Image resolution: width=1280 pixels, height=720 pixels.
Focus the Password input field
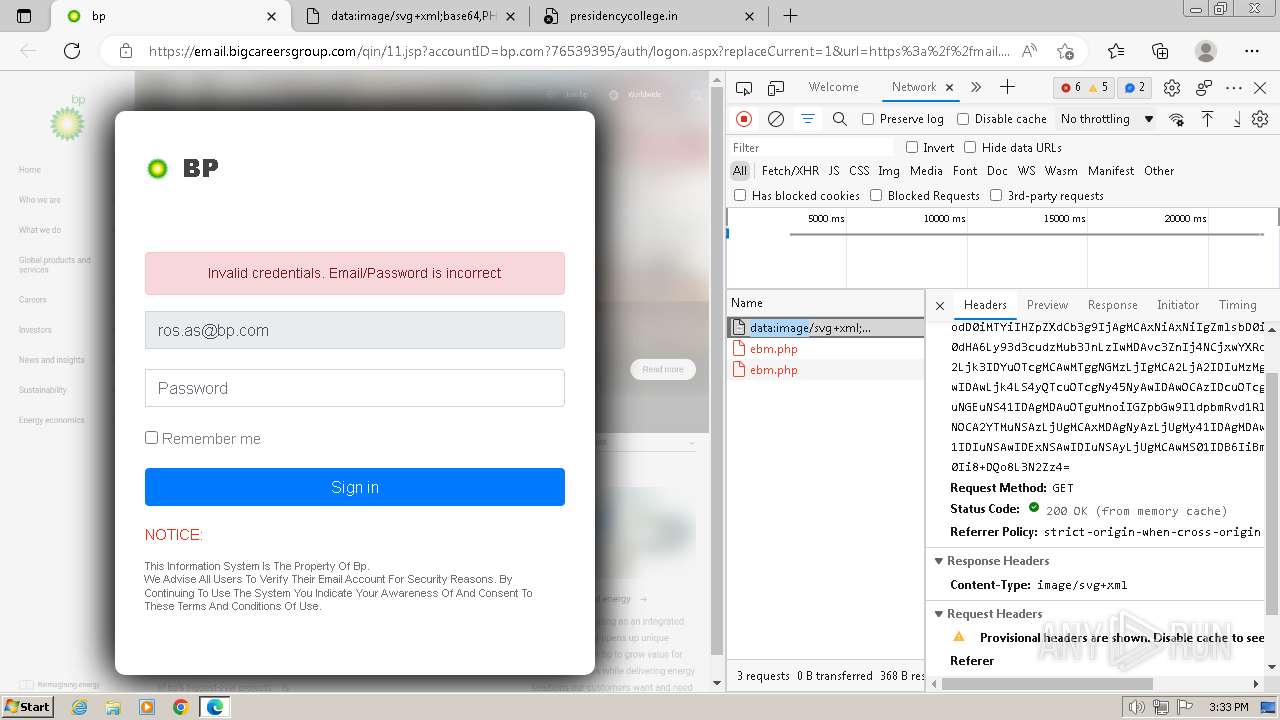click(x=355, y=388)
